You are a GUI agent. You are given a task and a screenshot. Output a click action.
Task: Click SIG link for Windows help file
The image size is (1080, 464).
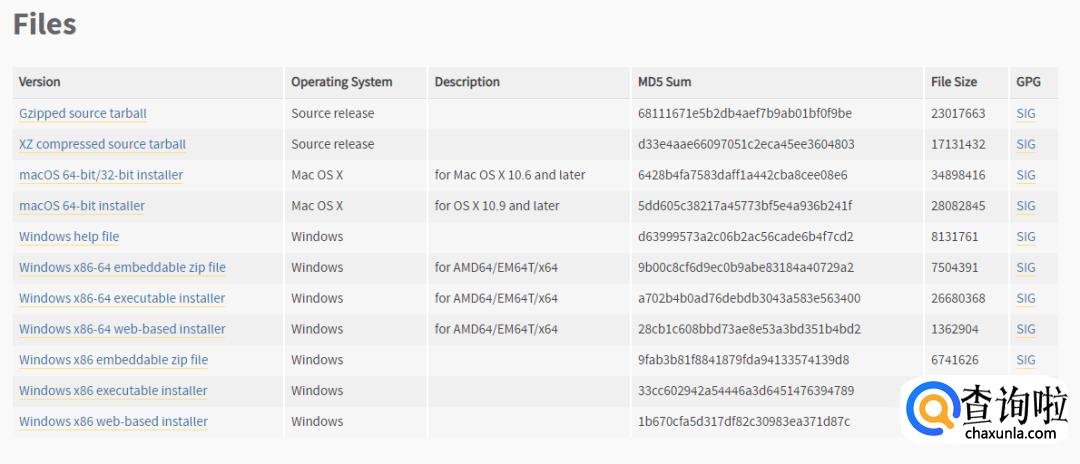coord(1026,237)
